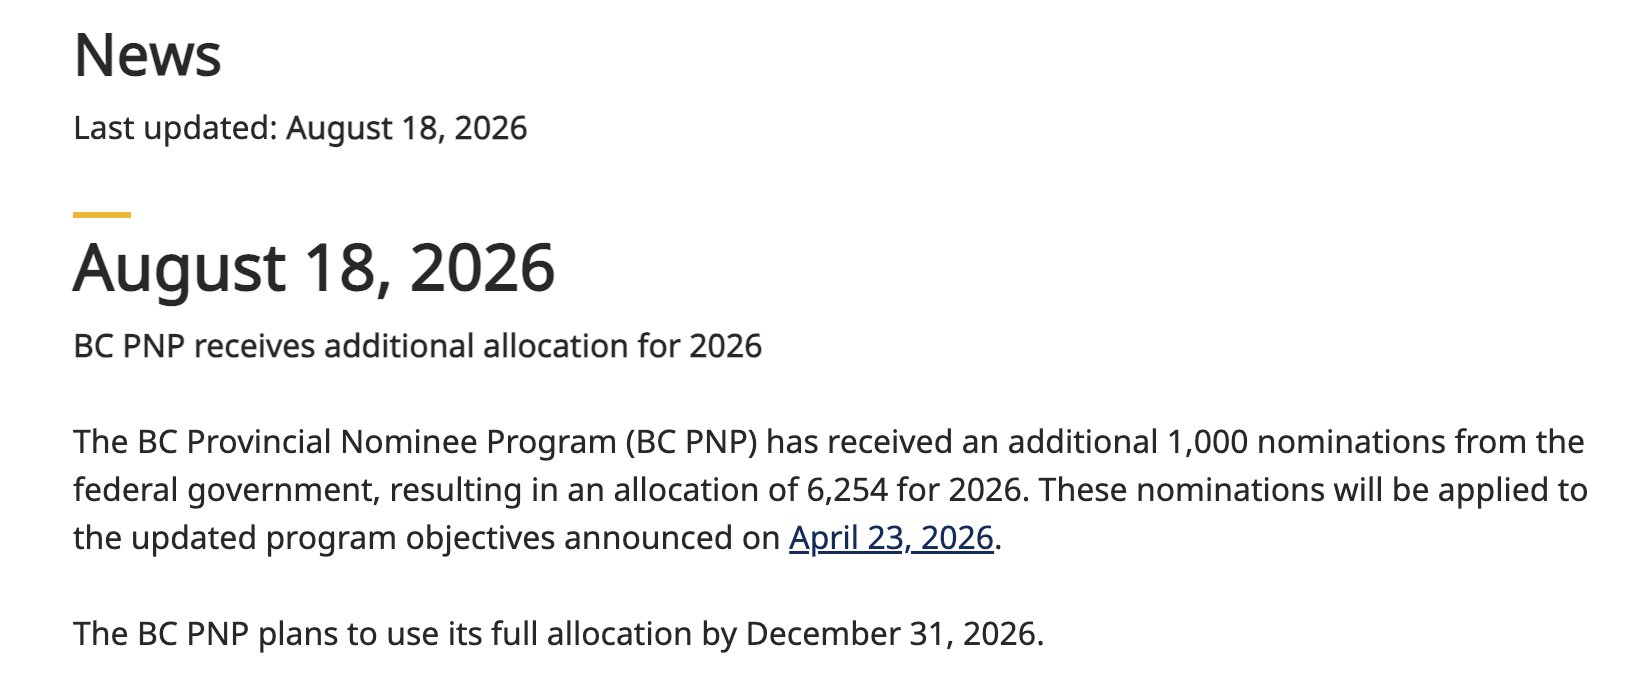The width and height of the screenshot is (1644, 680).
Task: Click the yellow accent bar above the date
Action: [102, 214]
